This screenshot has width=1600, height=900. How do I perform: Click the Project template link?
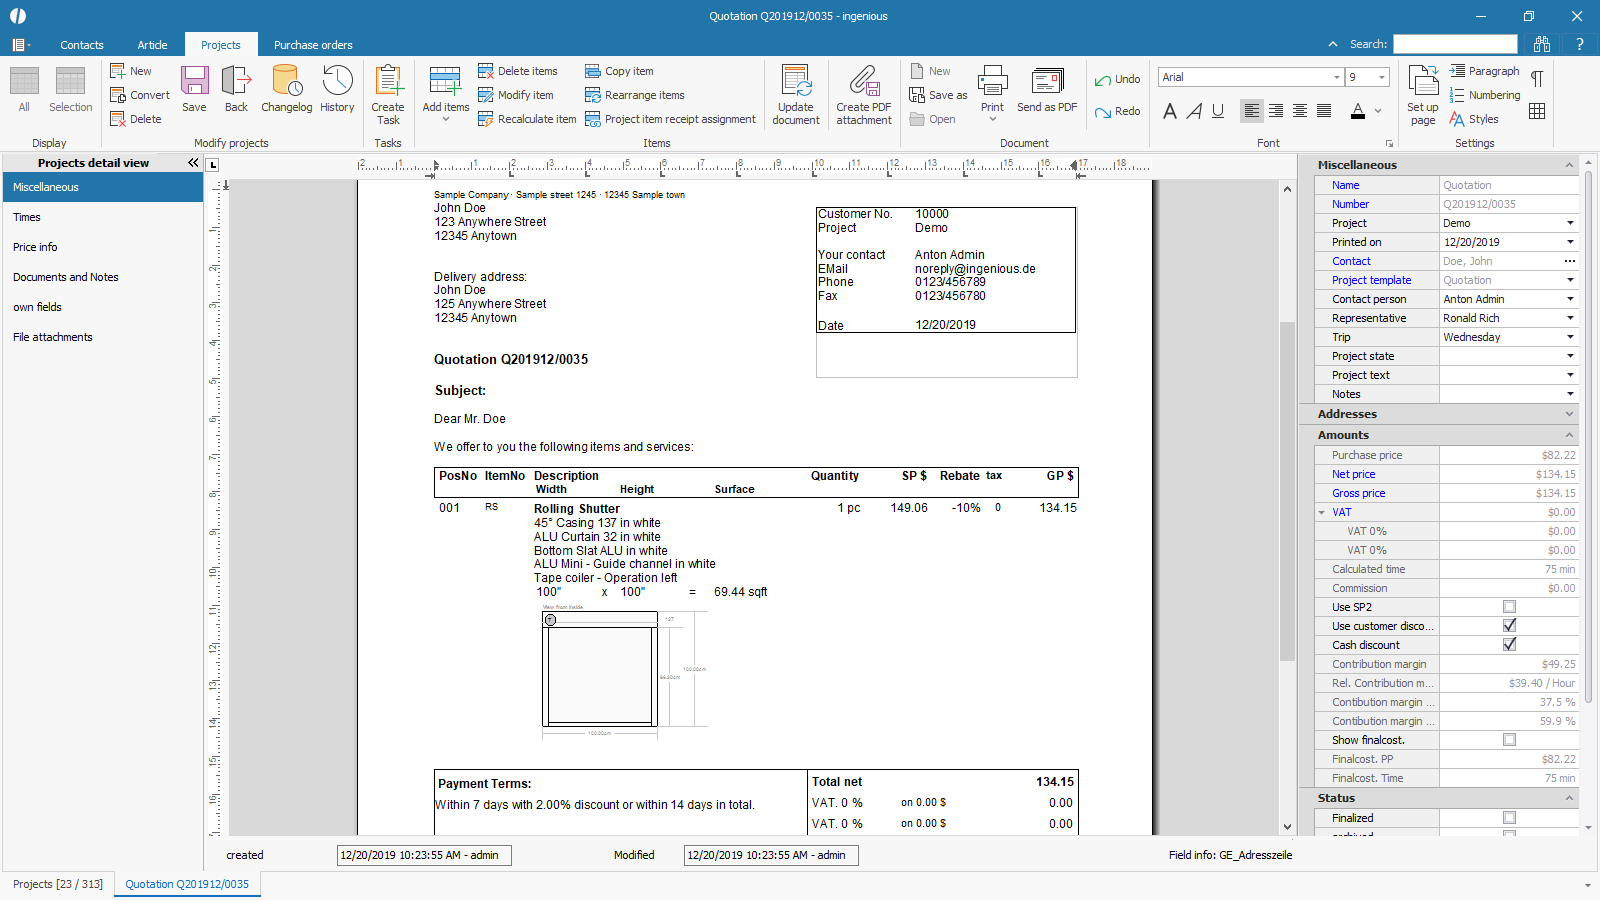[x=1371, y=280]
